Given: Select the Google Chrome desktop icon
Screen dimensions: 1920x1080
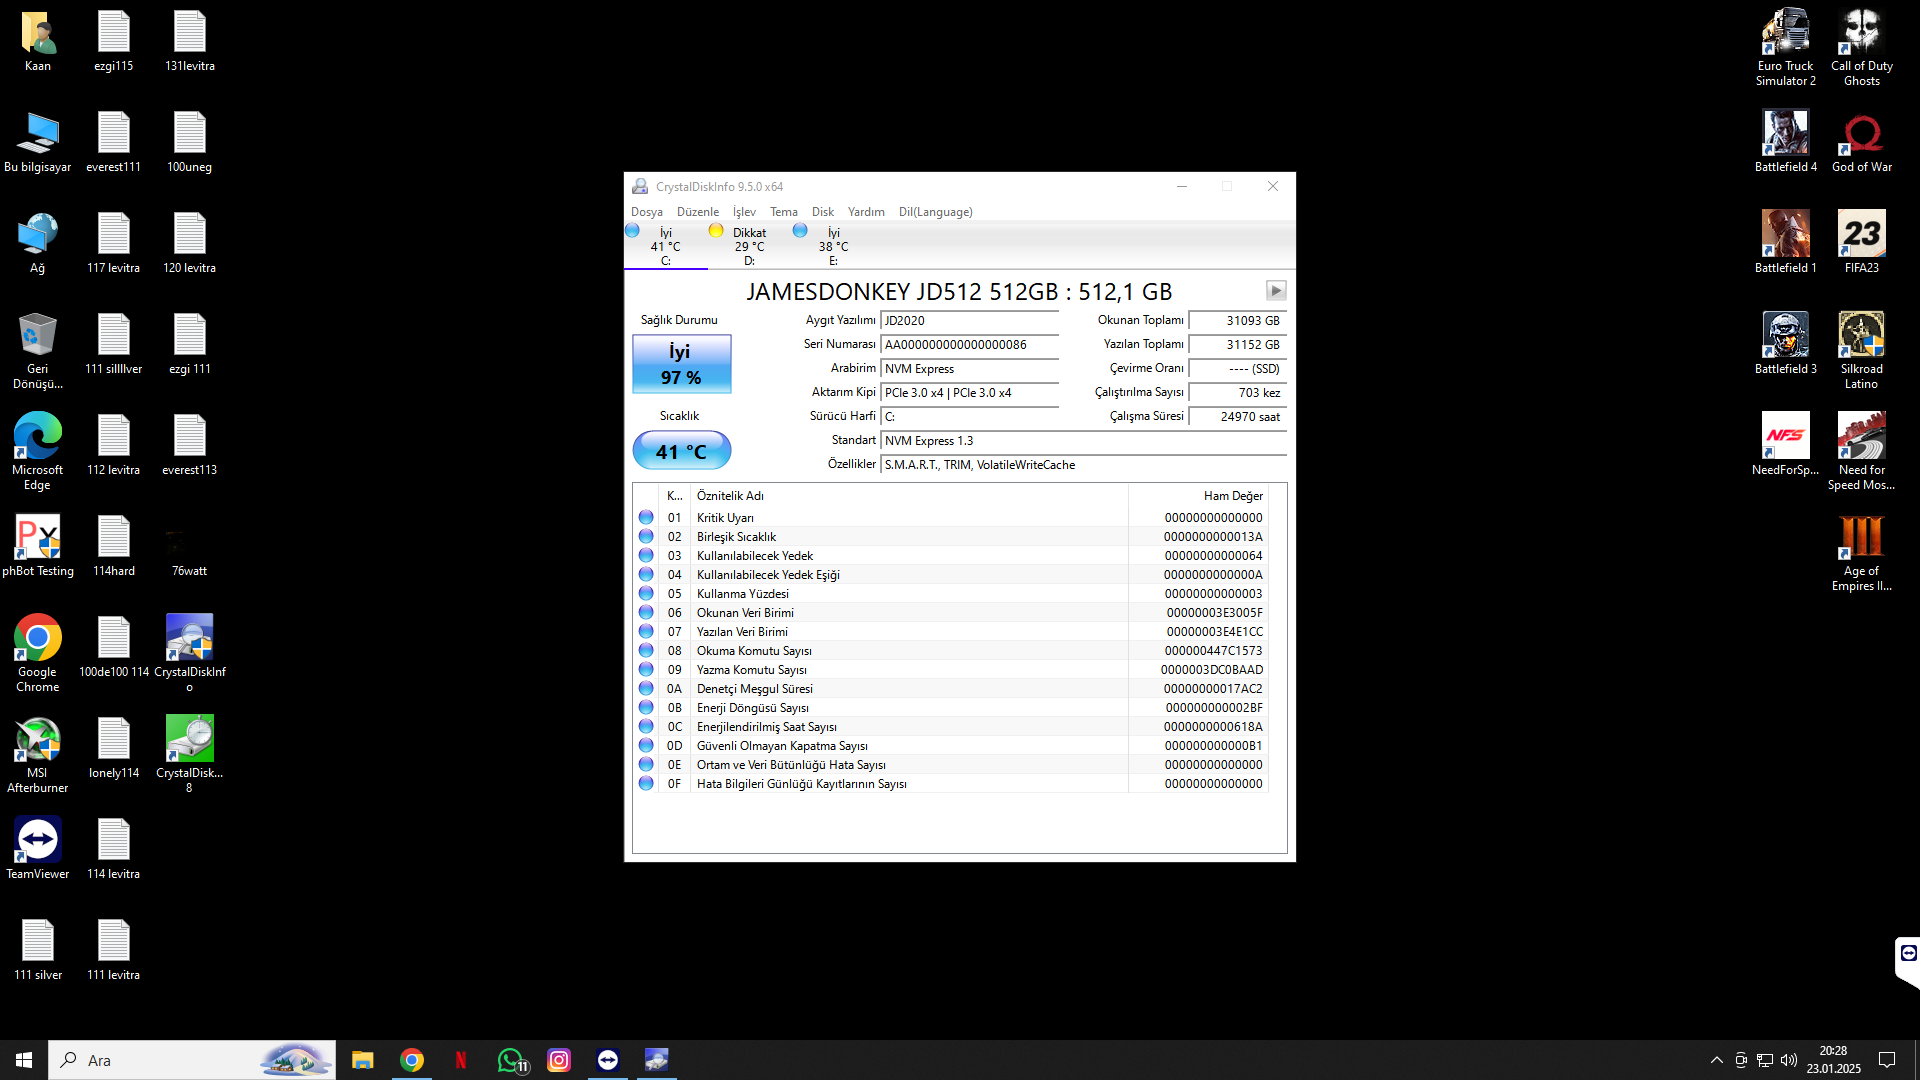Looking at the screenshot, I should coord(37,654).
